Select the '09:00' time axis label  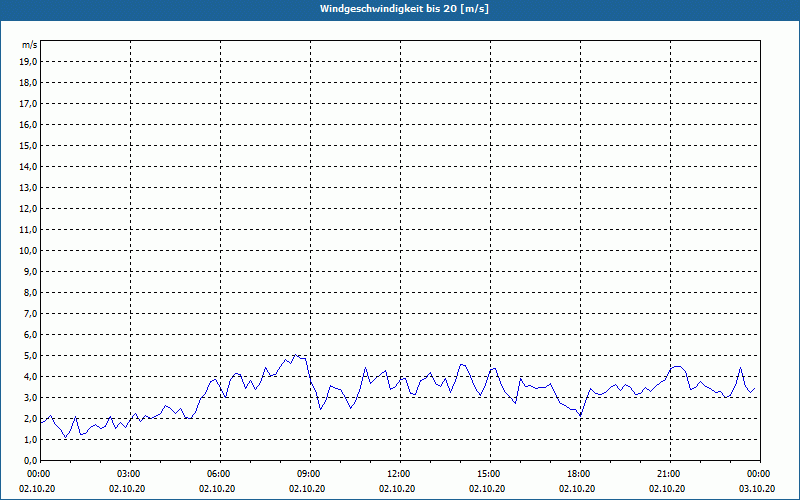click(x=308, y=474)
